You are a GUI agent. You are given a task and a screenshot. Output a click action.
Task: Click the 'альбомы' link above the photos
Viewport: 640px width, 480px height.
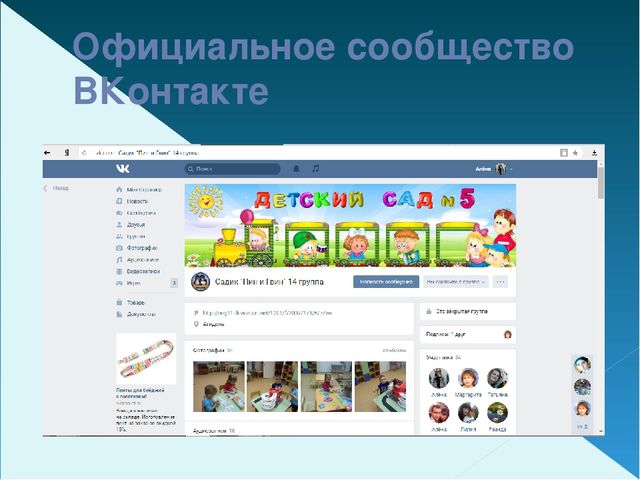click(x=394, y=350)
